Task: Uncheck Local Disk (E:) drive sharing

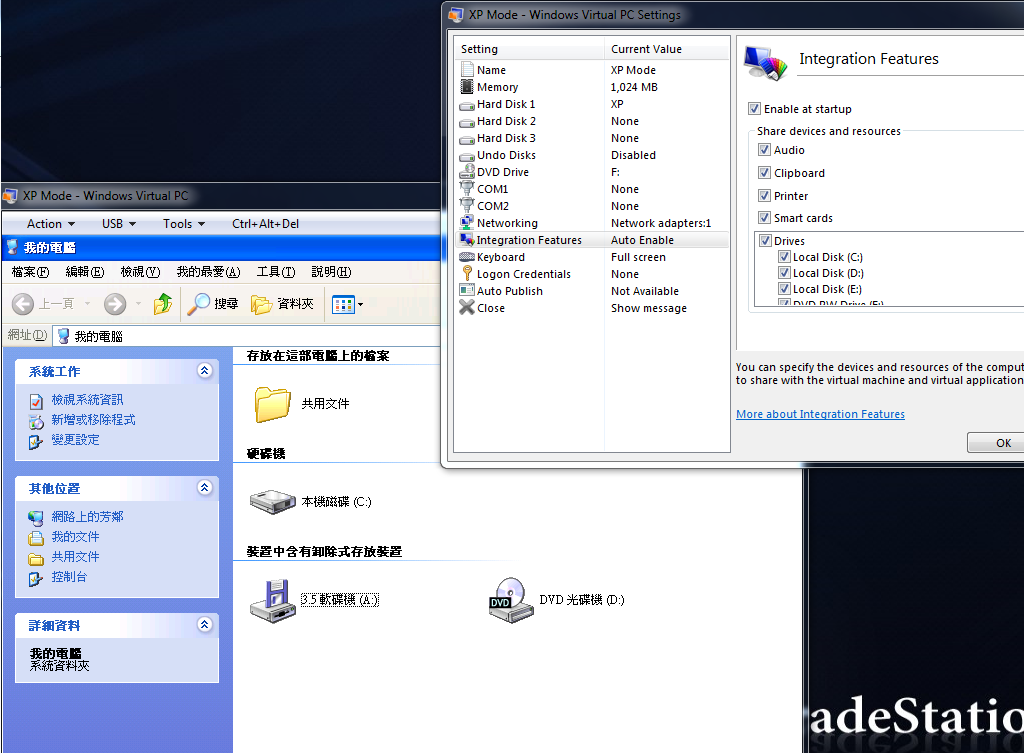Action: pos(784,289)
